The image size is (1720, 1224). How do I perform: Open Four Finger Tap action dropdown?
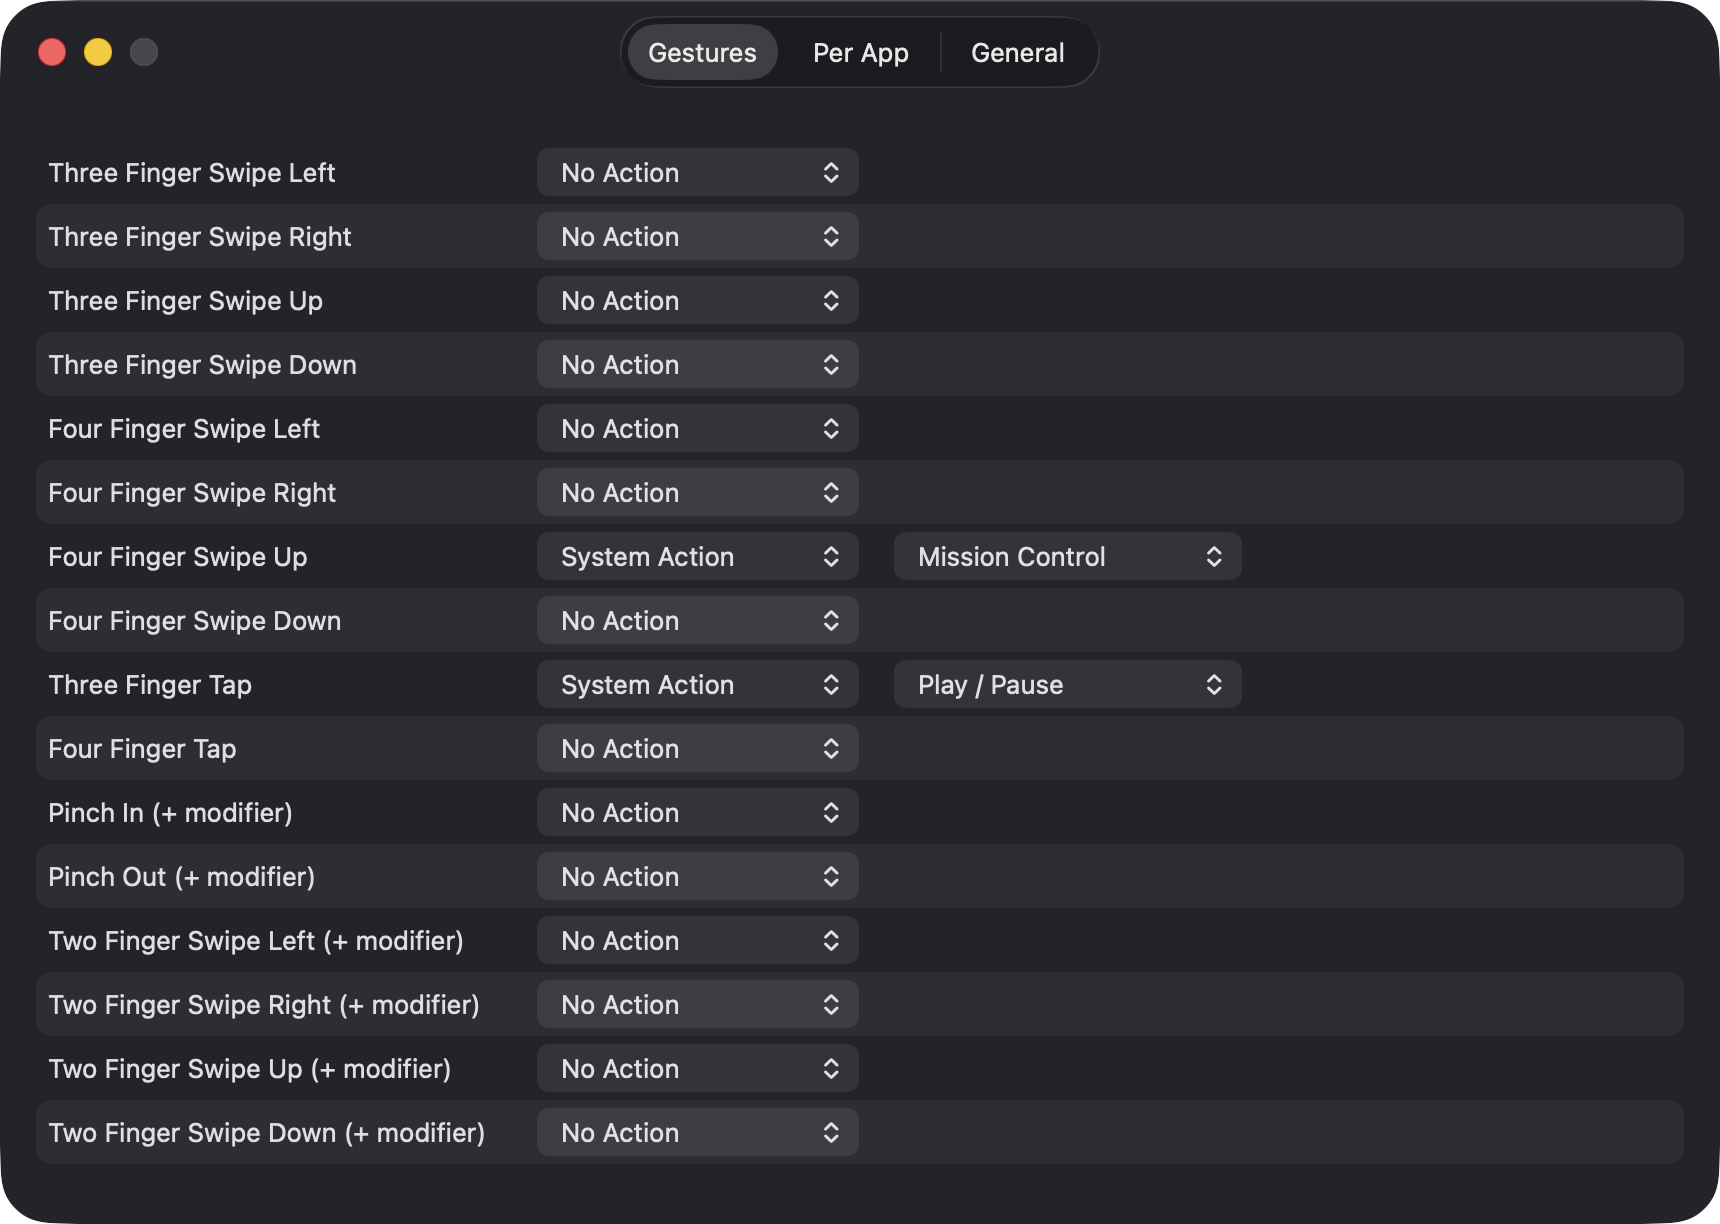pyautogui.click(x=698, y=749)
